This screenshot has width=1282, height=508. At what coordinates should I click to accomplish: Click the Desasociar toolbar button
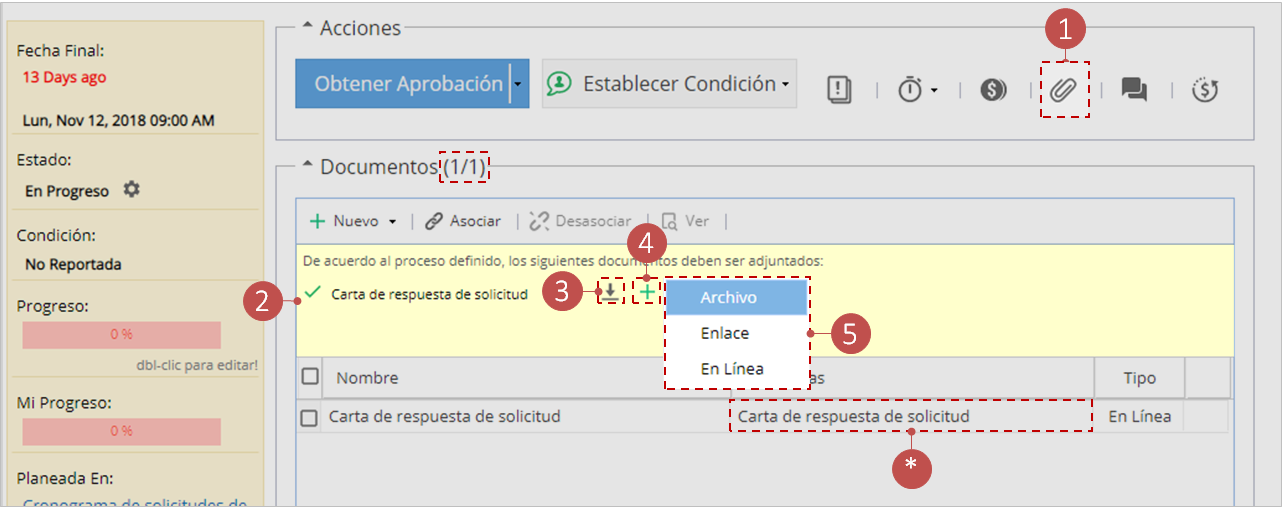tap(580, 221)
